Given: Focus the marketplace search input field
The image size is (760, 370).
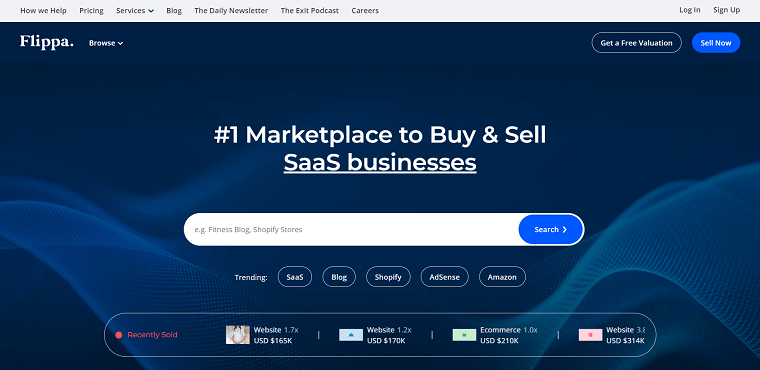Looking at the screenshot, I should point(351,229).
